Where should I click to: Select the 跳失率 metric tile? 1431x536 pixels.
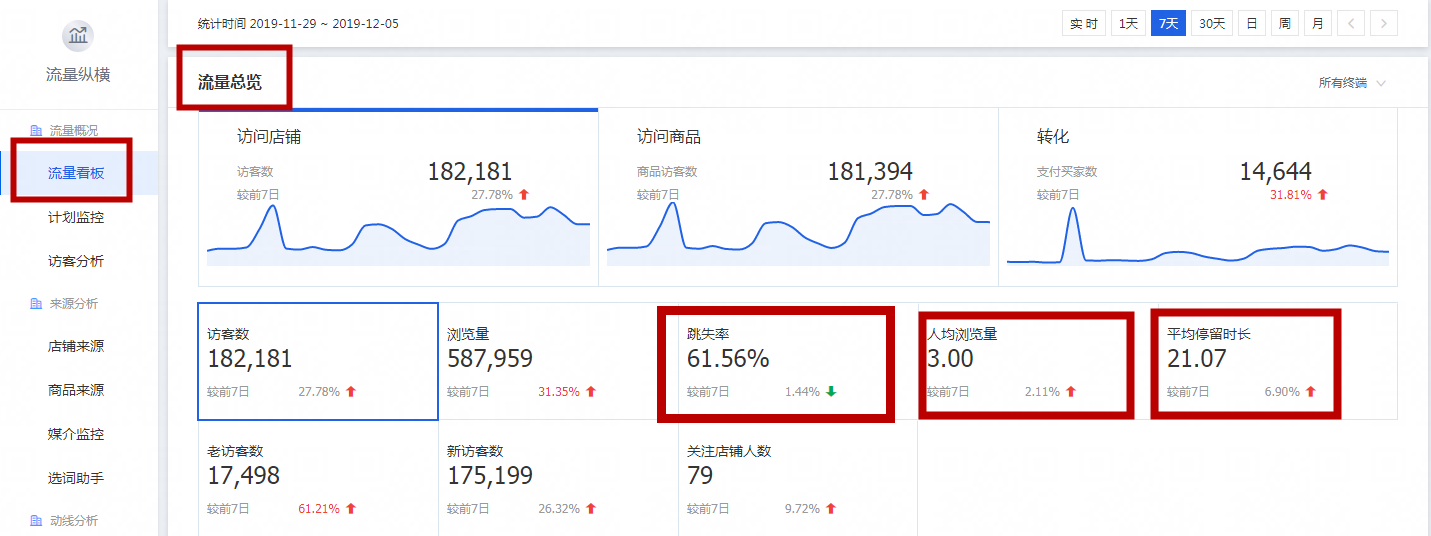(798, 361)
